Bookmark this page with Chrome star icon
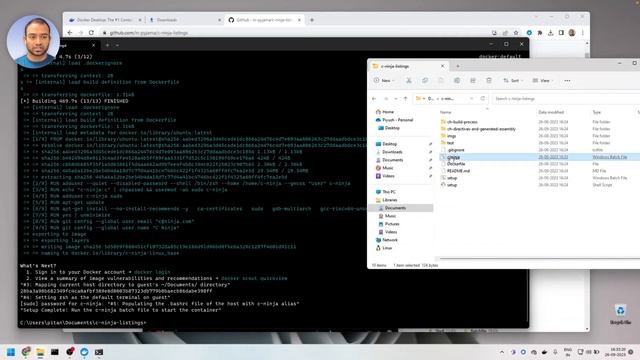Screen dimensions: 640x360 516,33
